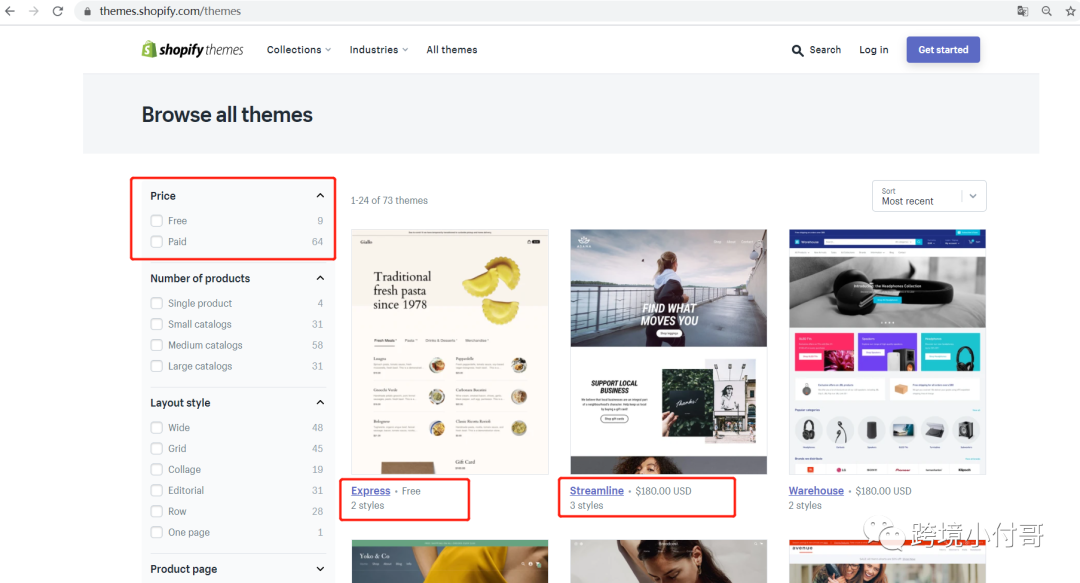The width and height of the screenshot is (1080, 583).
Task: Tick the Editorial layout checkbox
Action: tap(156, 491)
